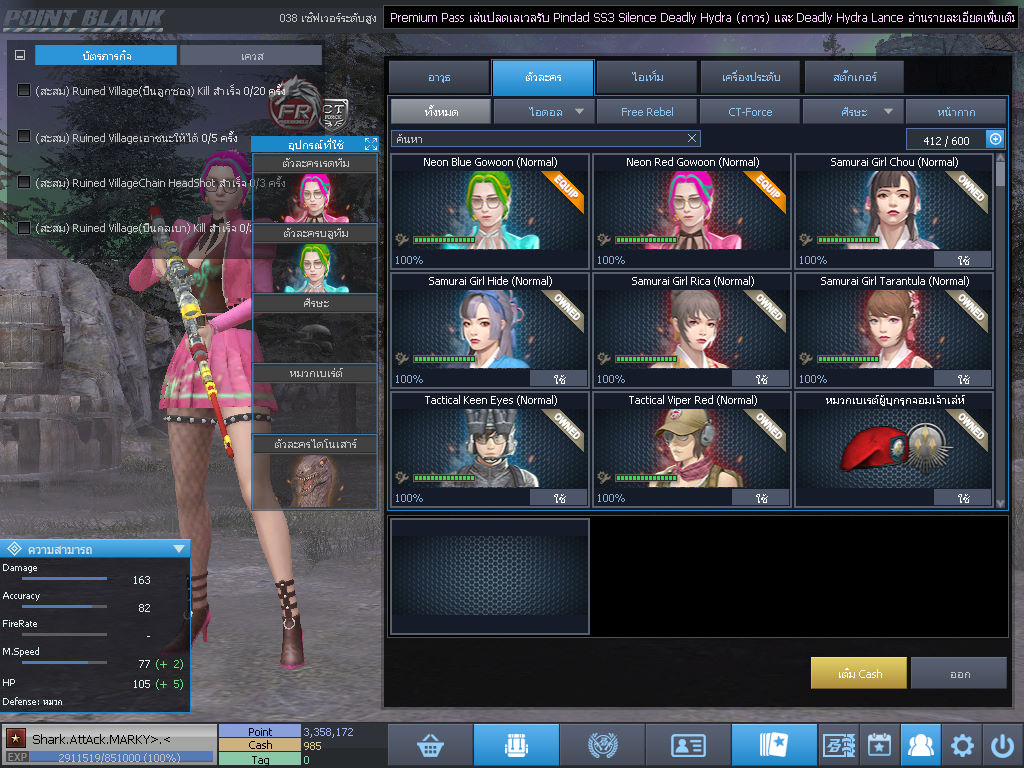This screenshot has width=1024, height=768.
Task: Click ใช้ on the red beret item
Action: [x=963, y=498]
